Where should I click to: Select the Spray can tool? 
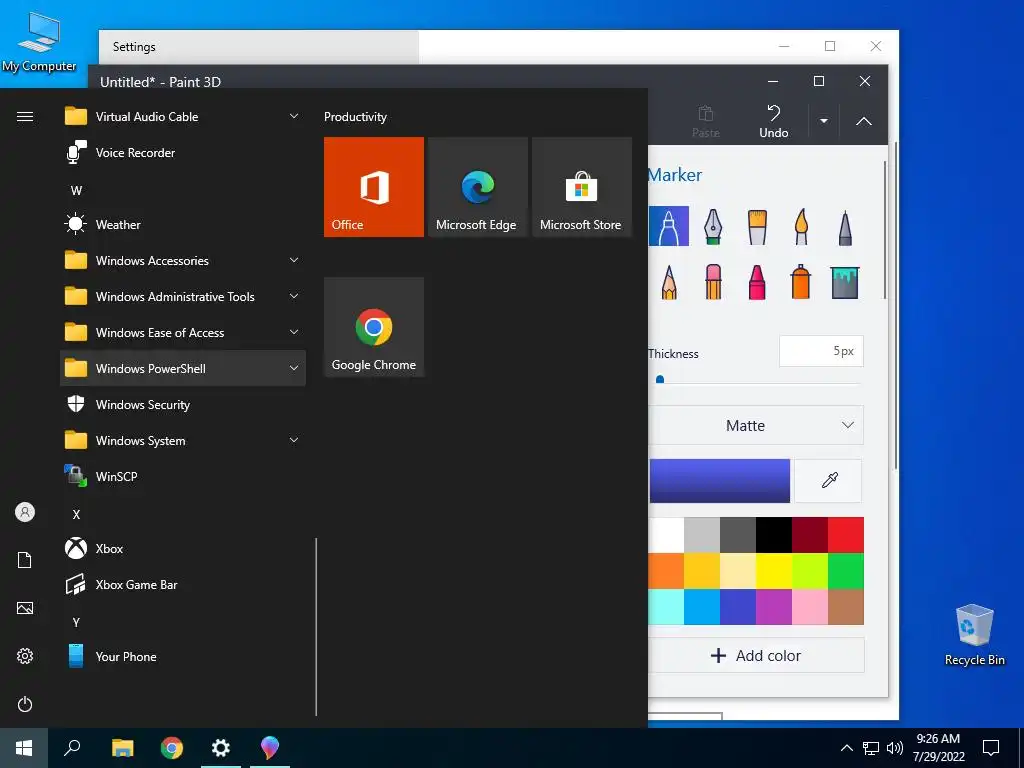click(801, 282)
